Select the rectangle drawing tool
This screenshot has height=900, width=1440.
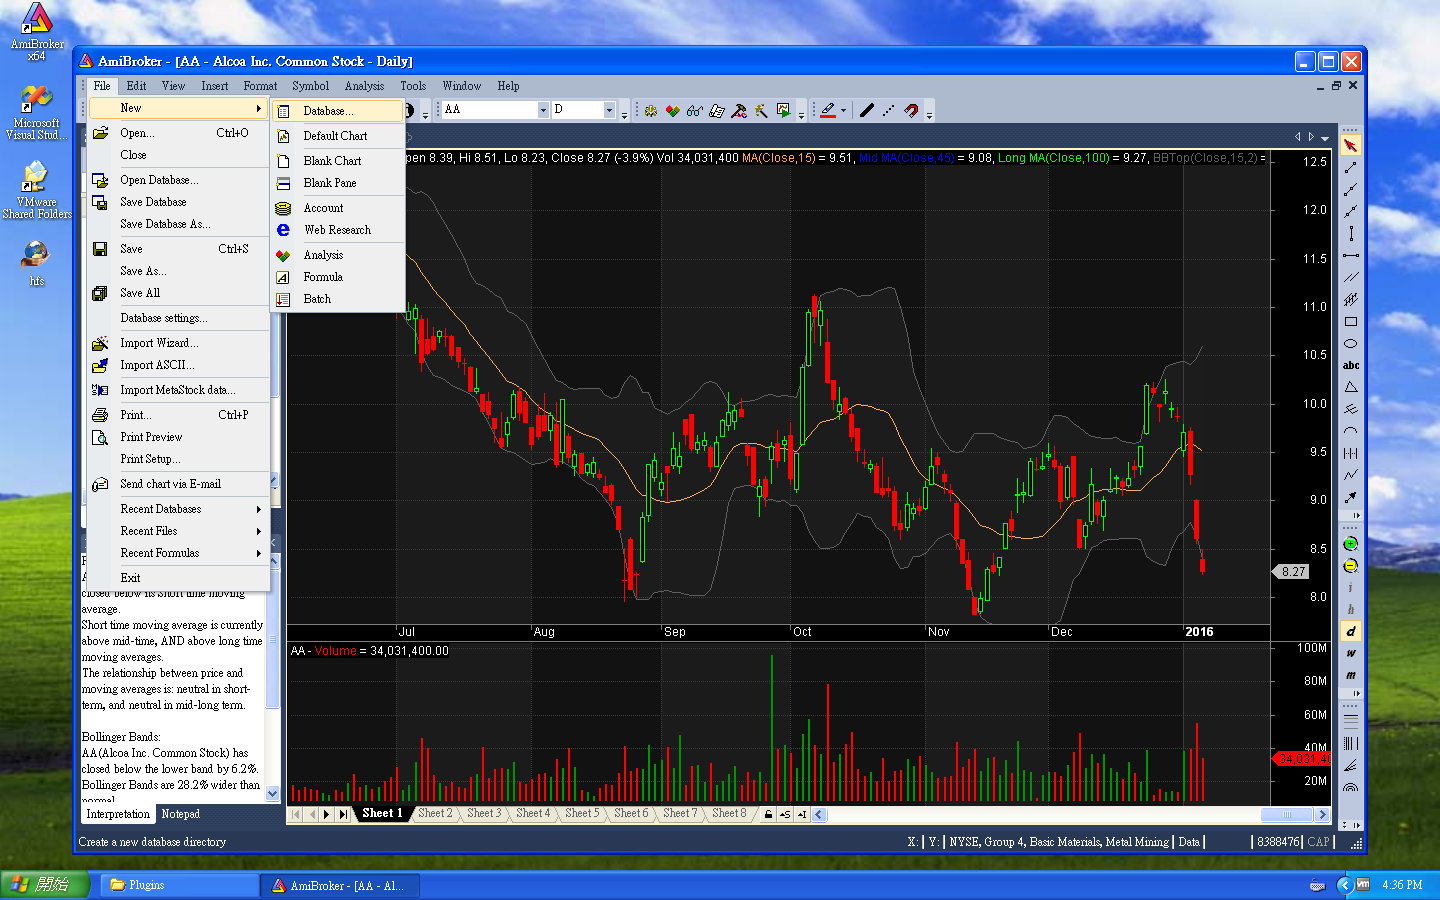point(1351,322)
